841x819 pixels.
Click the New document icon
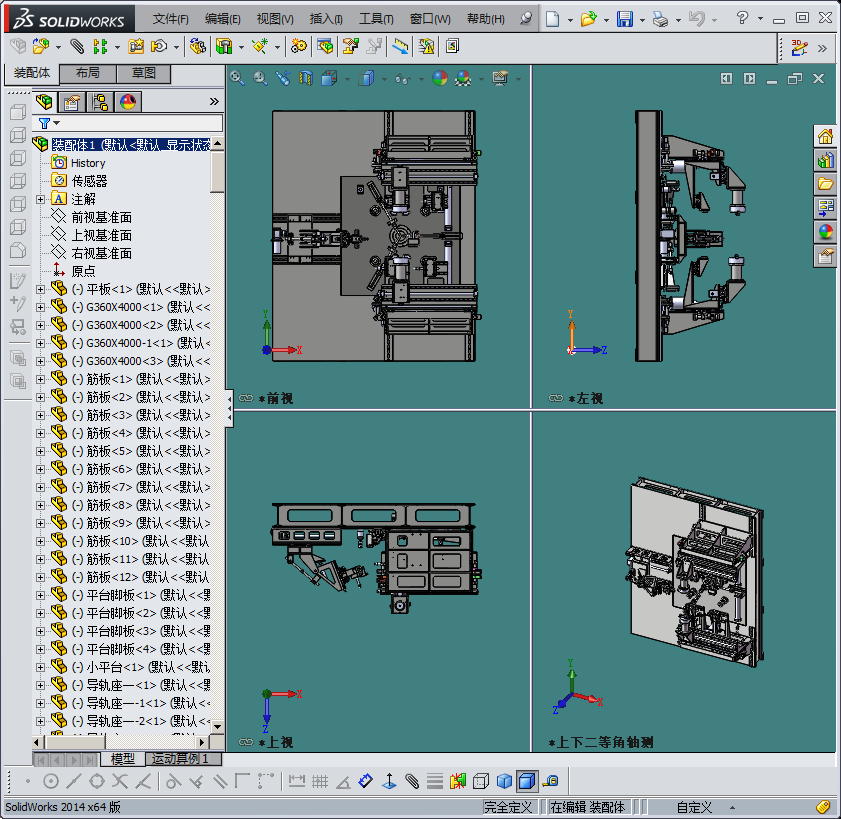pos(553,19)
